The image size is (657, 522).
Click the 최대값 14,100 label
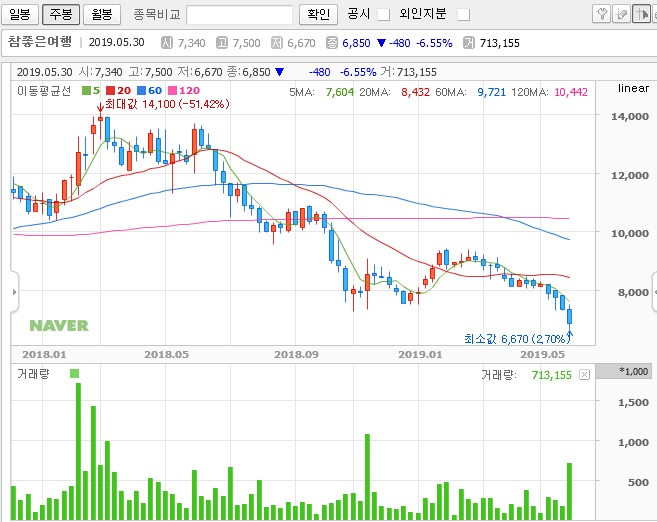[167, 104]
